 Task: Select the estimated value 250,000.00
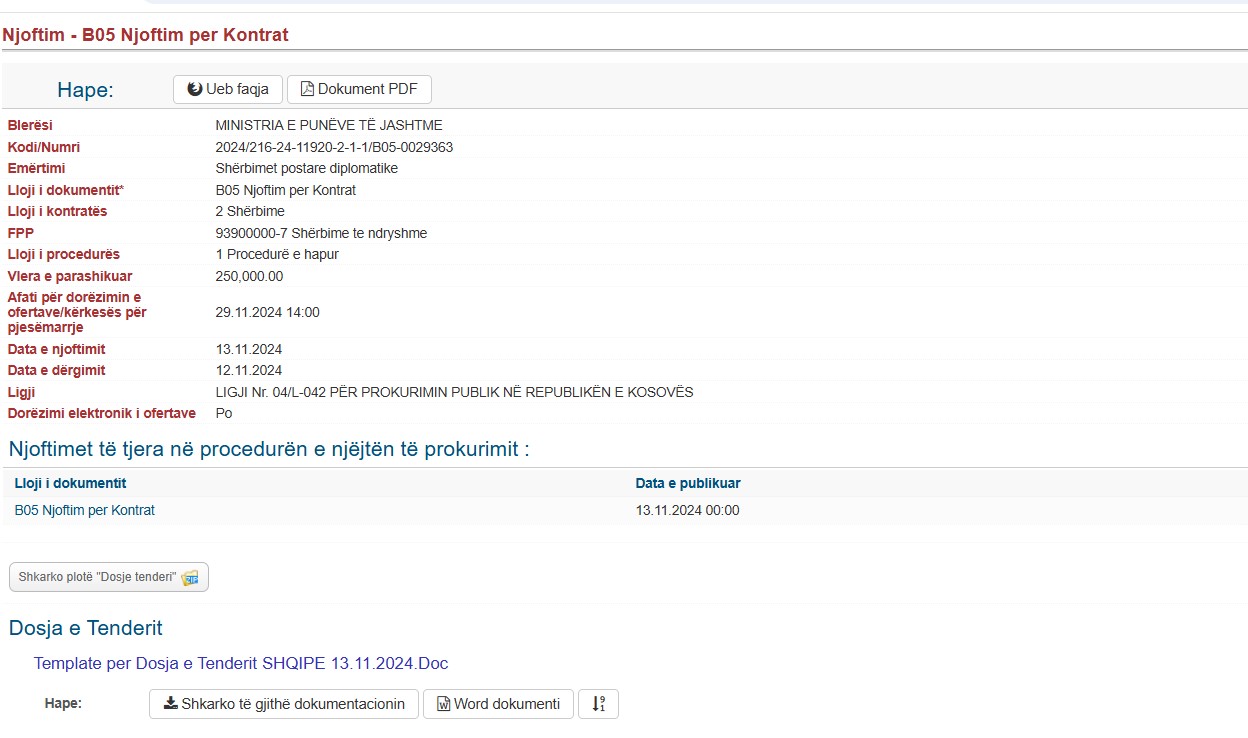pos(249,276)
